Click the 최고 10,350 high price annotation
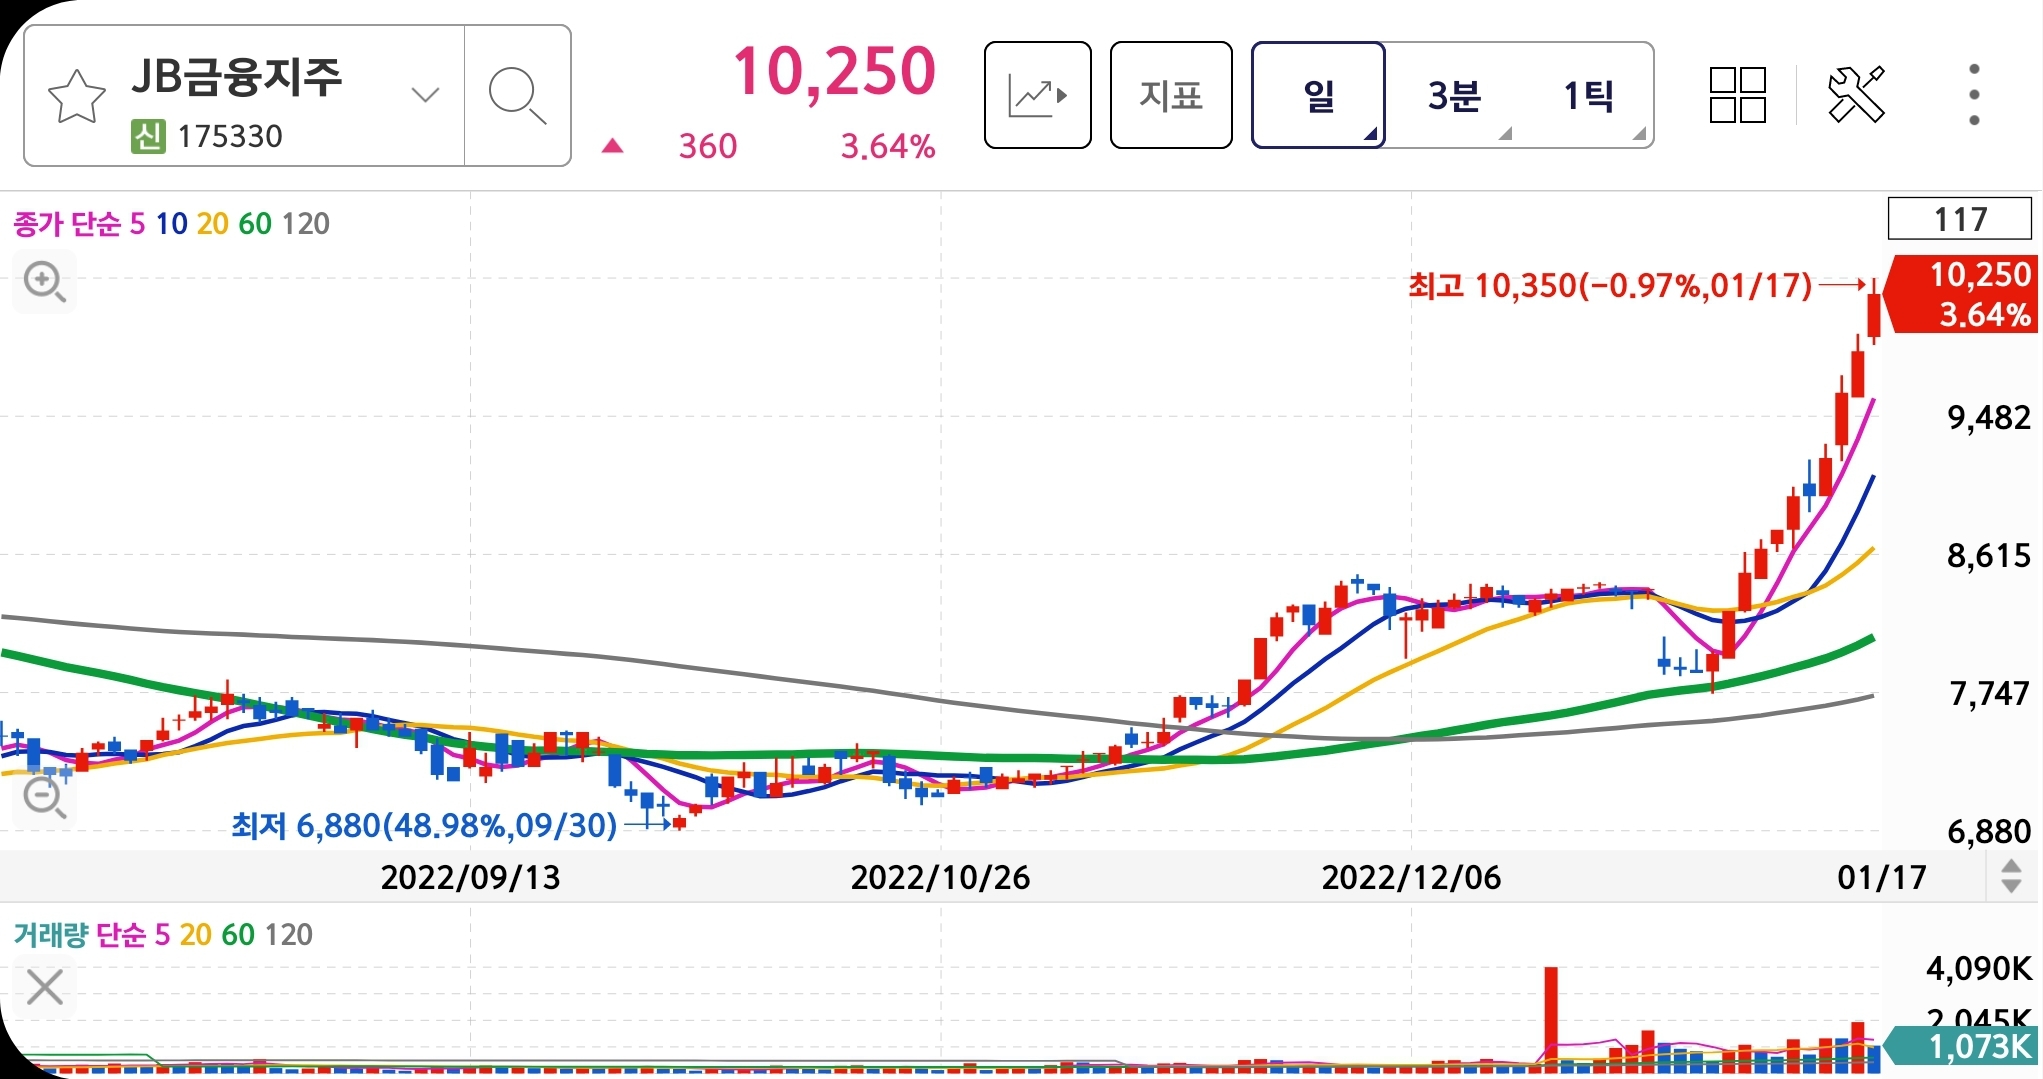 [x=1610, y=286]
